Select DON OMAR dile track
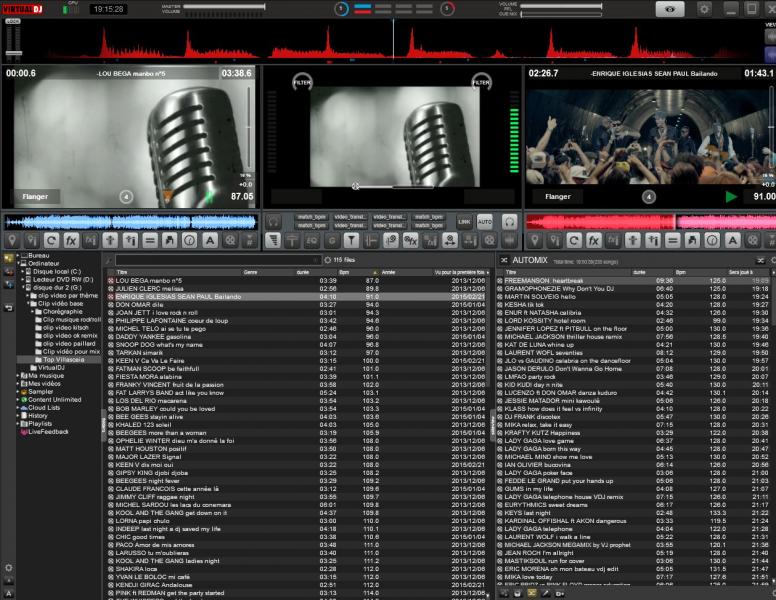Image resolution: width=776 pixels, height=600 pixels. tap(139, 304)
